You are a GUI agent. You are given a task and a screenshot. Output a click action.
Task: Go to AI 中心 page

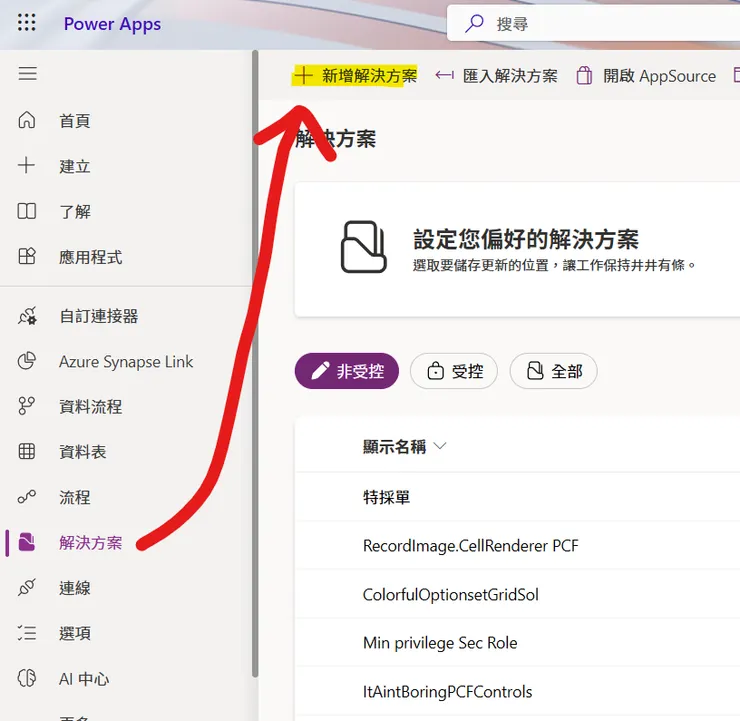click(84, 679)
